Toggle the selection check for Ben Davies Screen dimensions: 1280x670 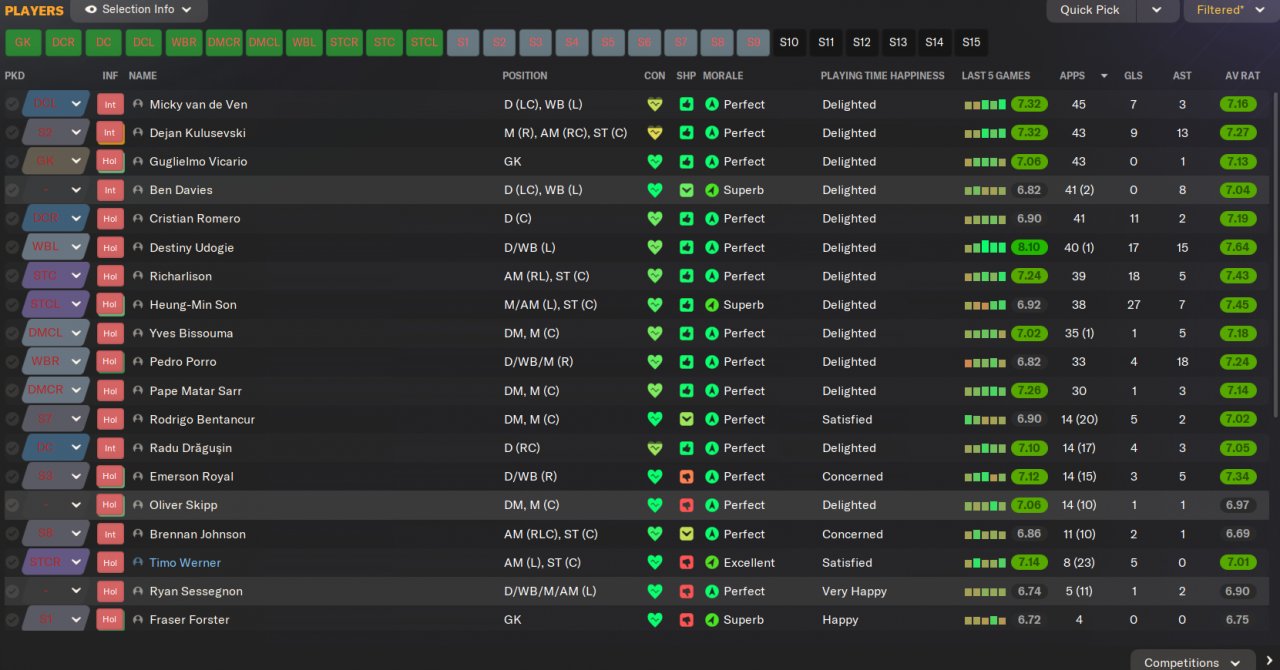11,190
